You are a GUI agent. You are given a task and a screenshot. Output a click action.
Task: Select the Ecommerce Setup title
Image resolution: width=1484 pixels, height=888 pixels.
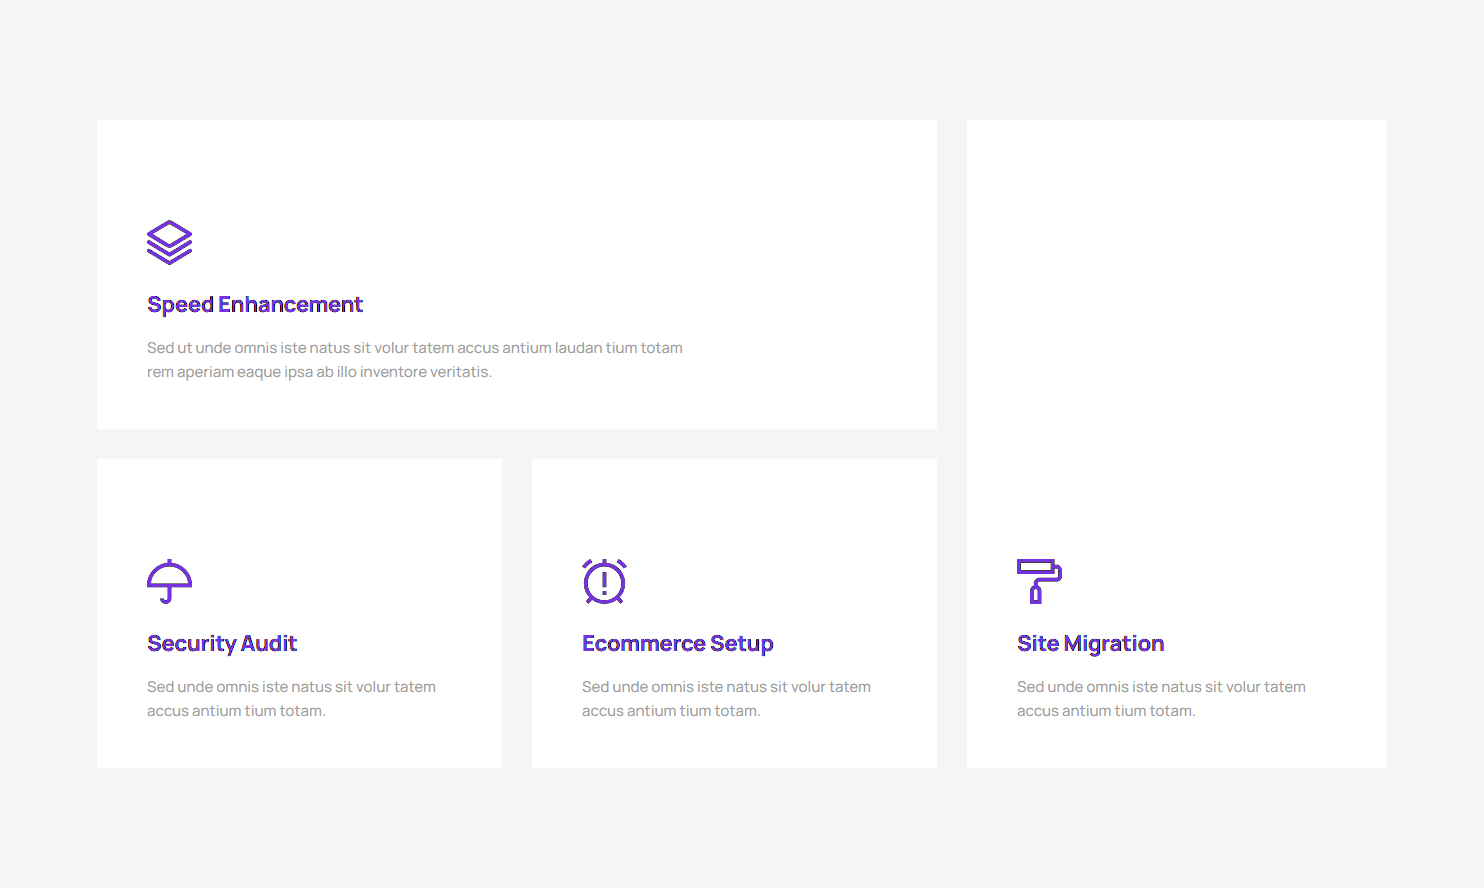point(677,643)
